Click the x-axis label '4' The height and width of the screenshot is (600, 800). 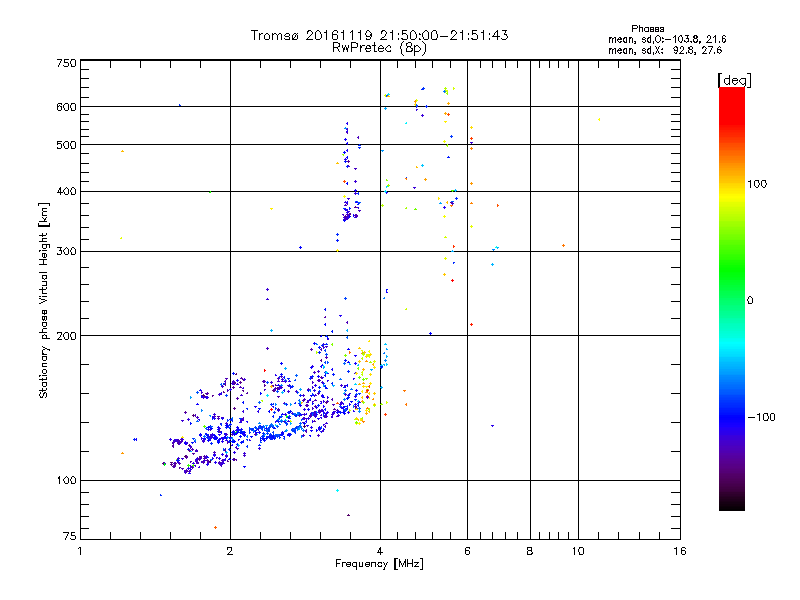coord(380,551)
